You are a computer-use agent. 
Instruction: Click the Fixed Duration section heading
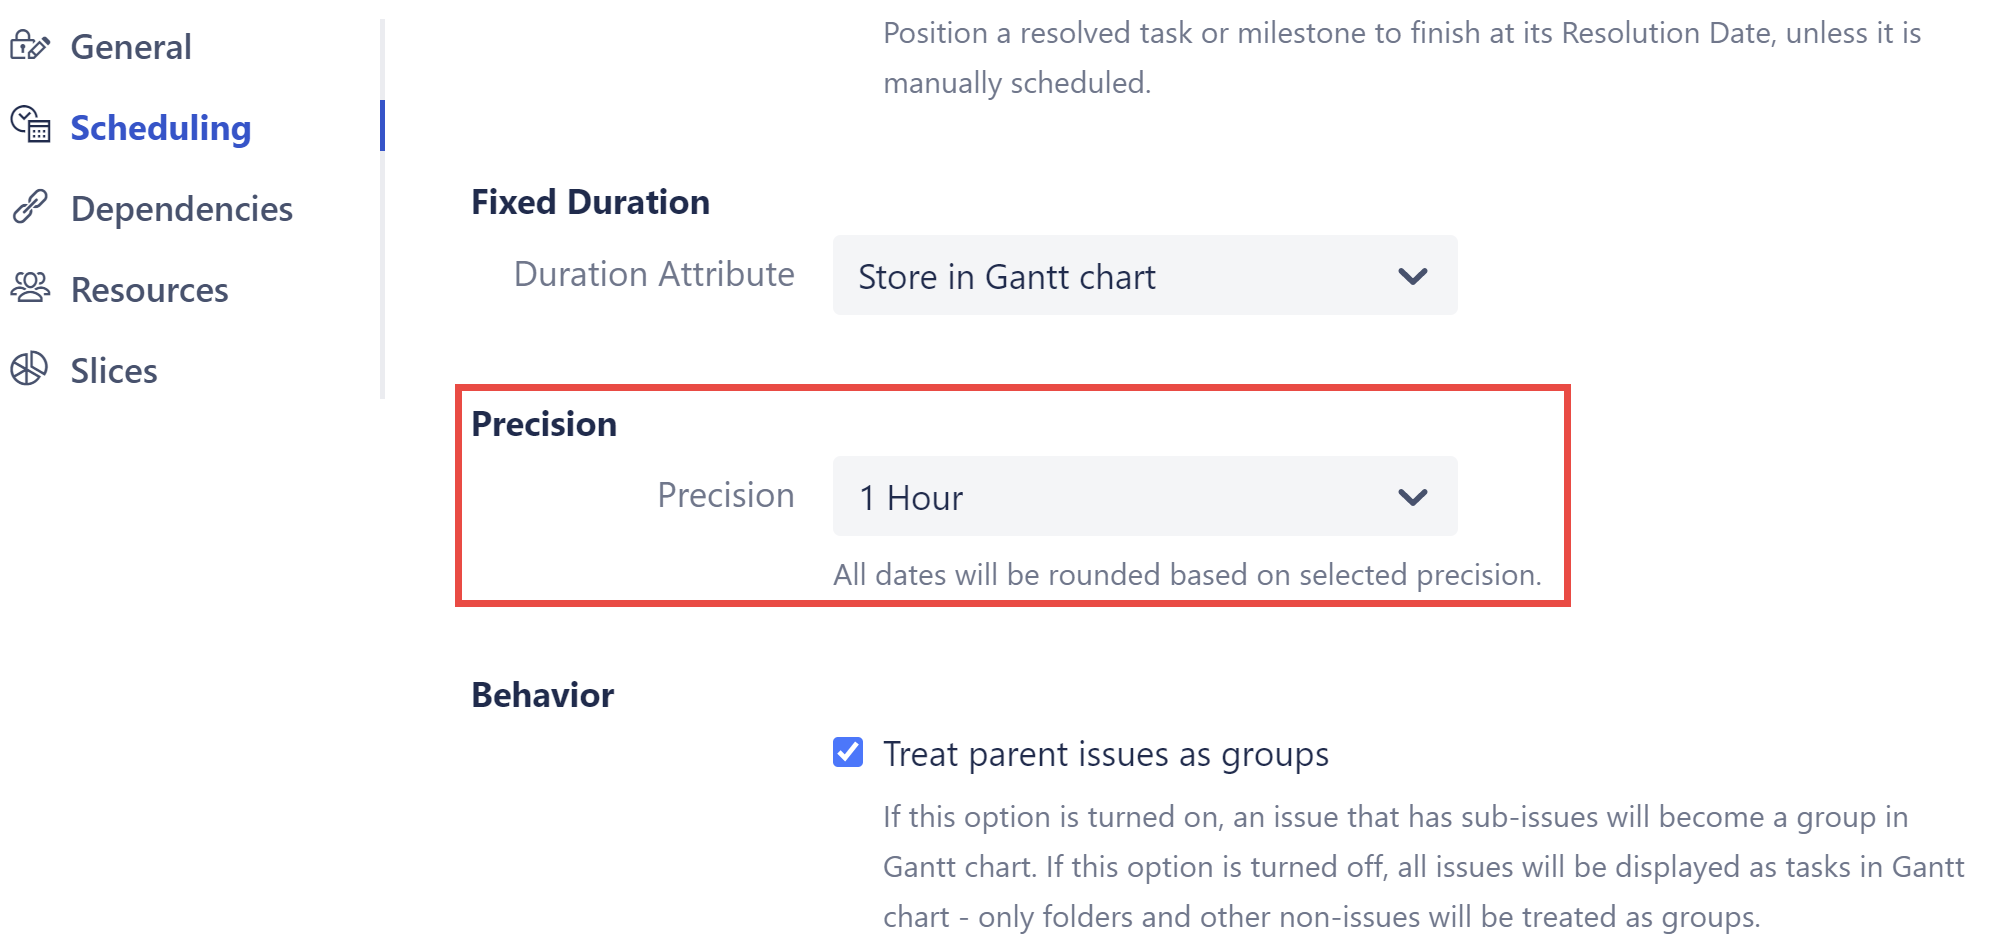pyautogui.click(x=590, y=202)
